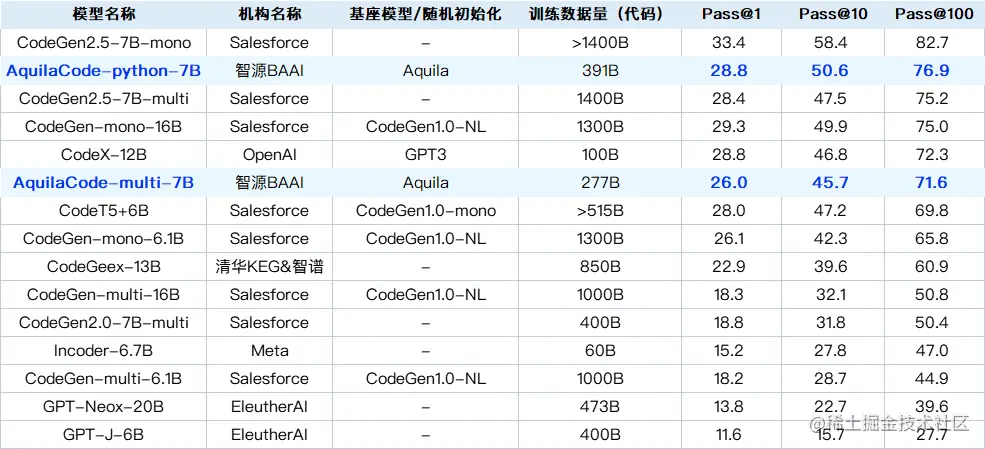The width and height of the screenshot is (985, 449).
Task: Click the 22.9 Pass@1 value
Action: tap(729, 267)
